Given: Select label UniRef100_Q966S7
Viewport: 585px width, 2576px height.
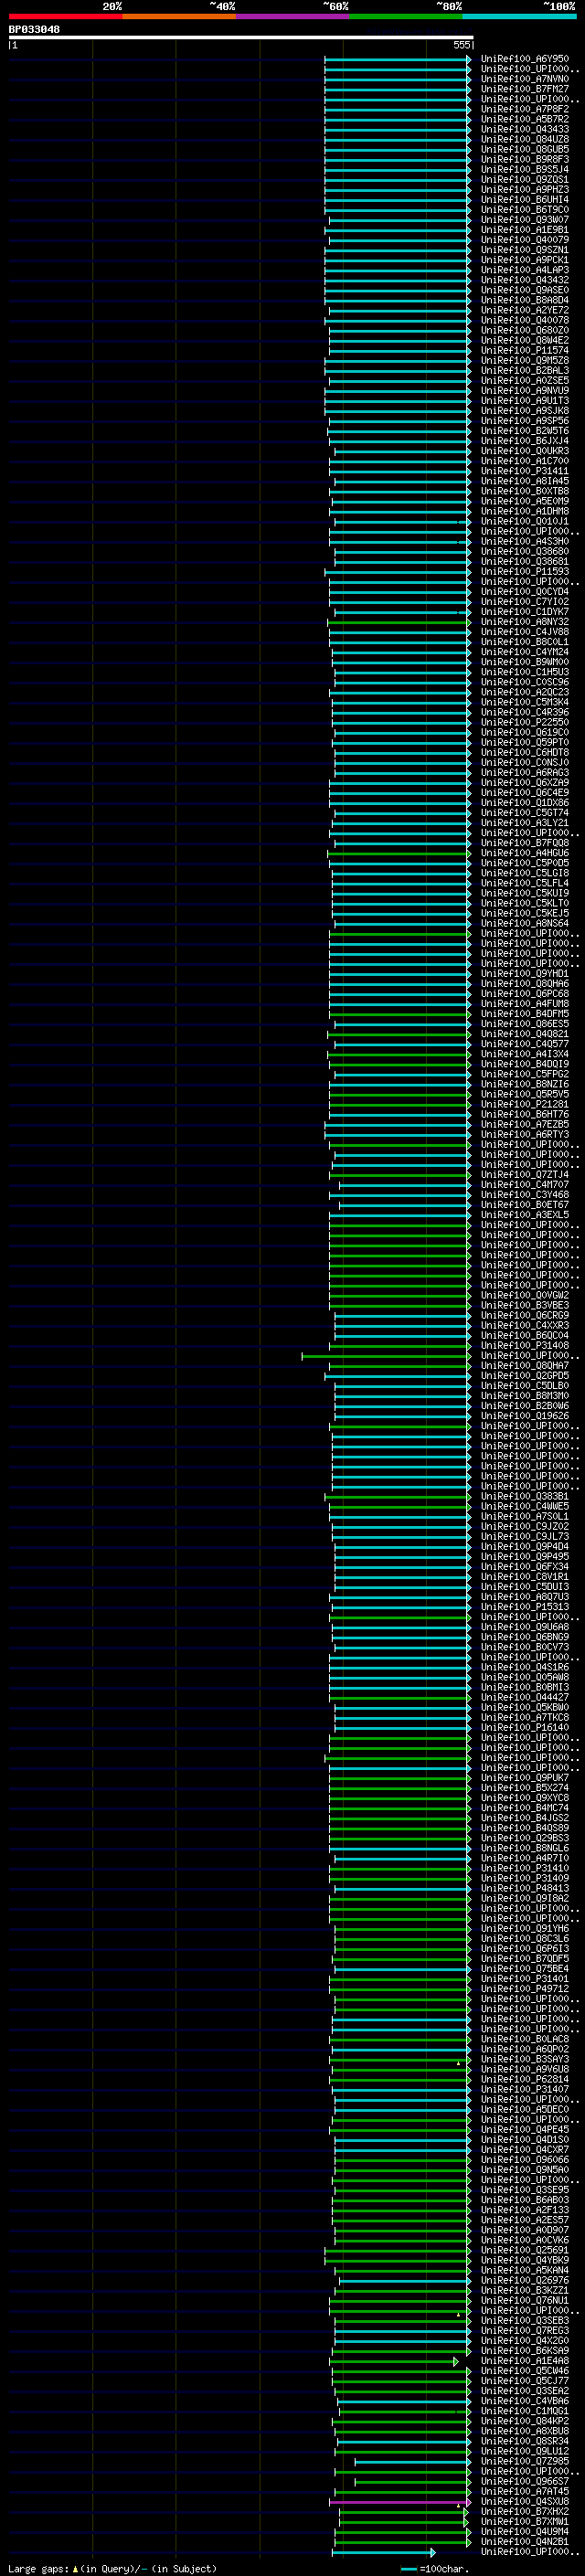Looking at the screenshot, I should point(524,2482).
